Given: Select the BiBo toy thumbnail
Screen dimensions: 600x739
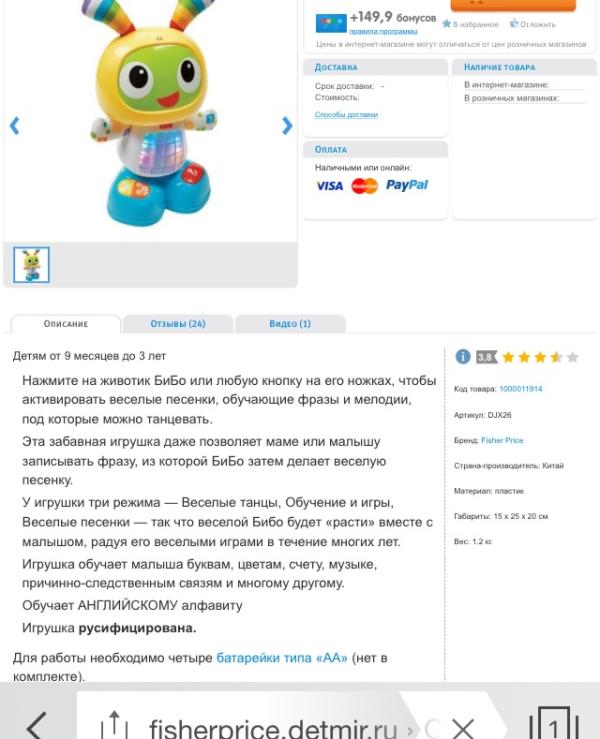Looking at the screenshot, I should [32, 265].
